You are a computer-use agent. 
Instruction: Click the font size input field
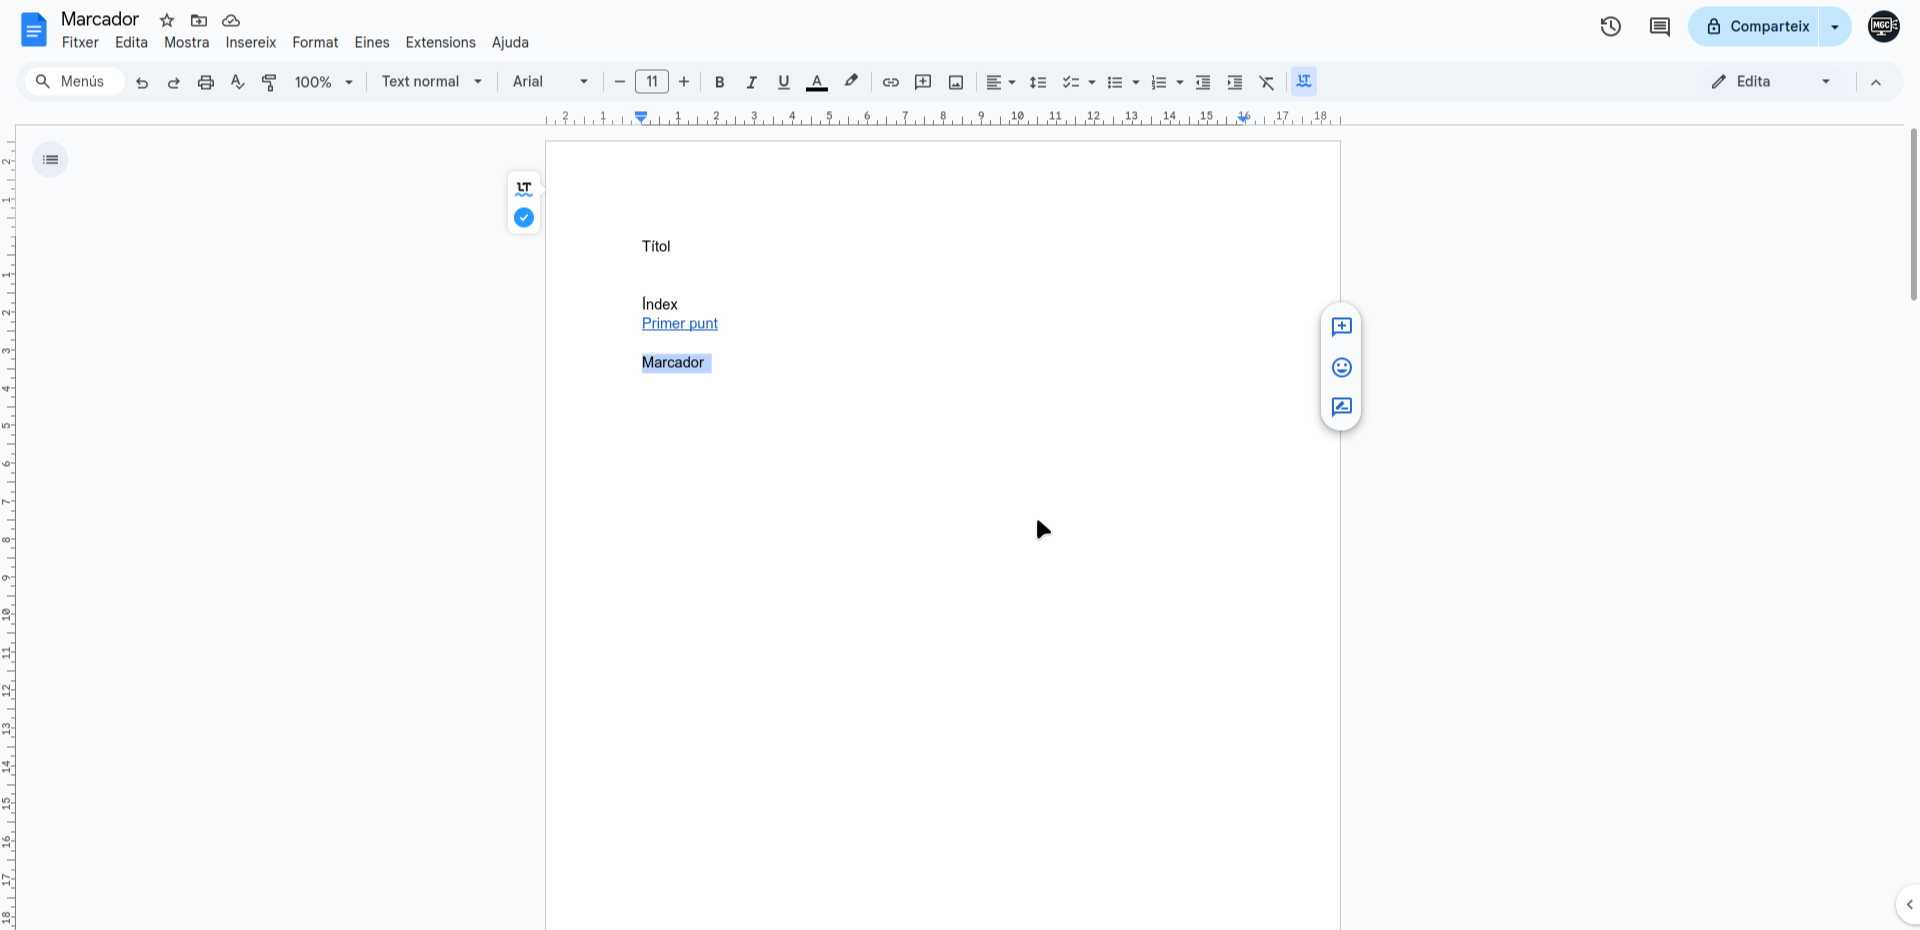tap(651, 82)
